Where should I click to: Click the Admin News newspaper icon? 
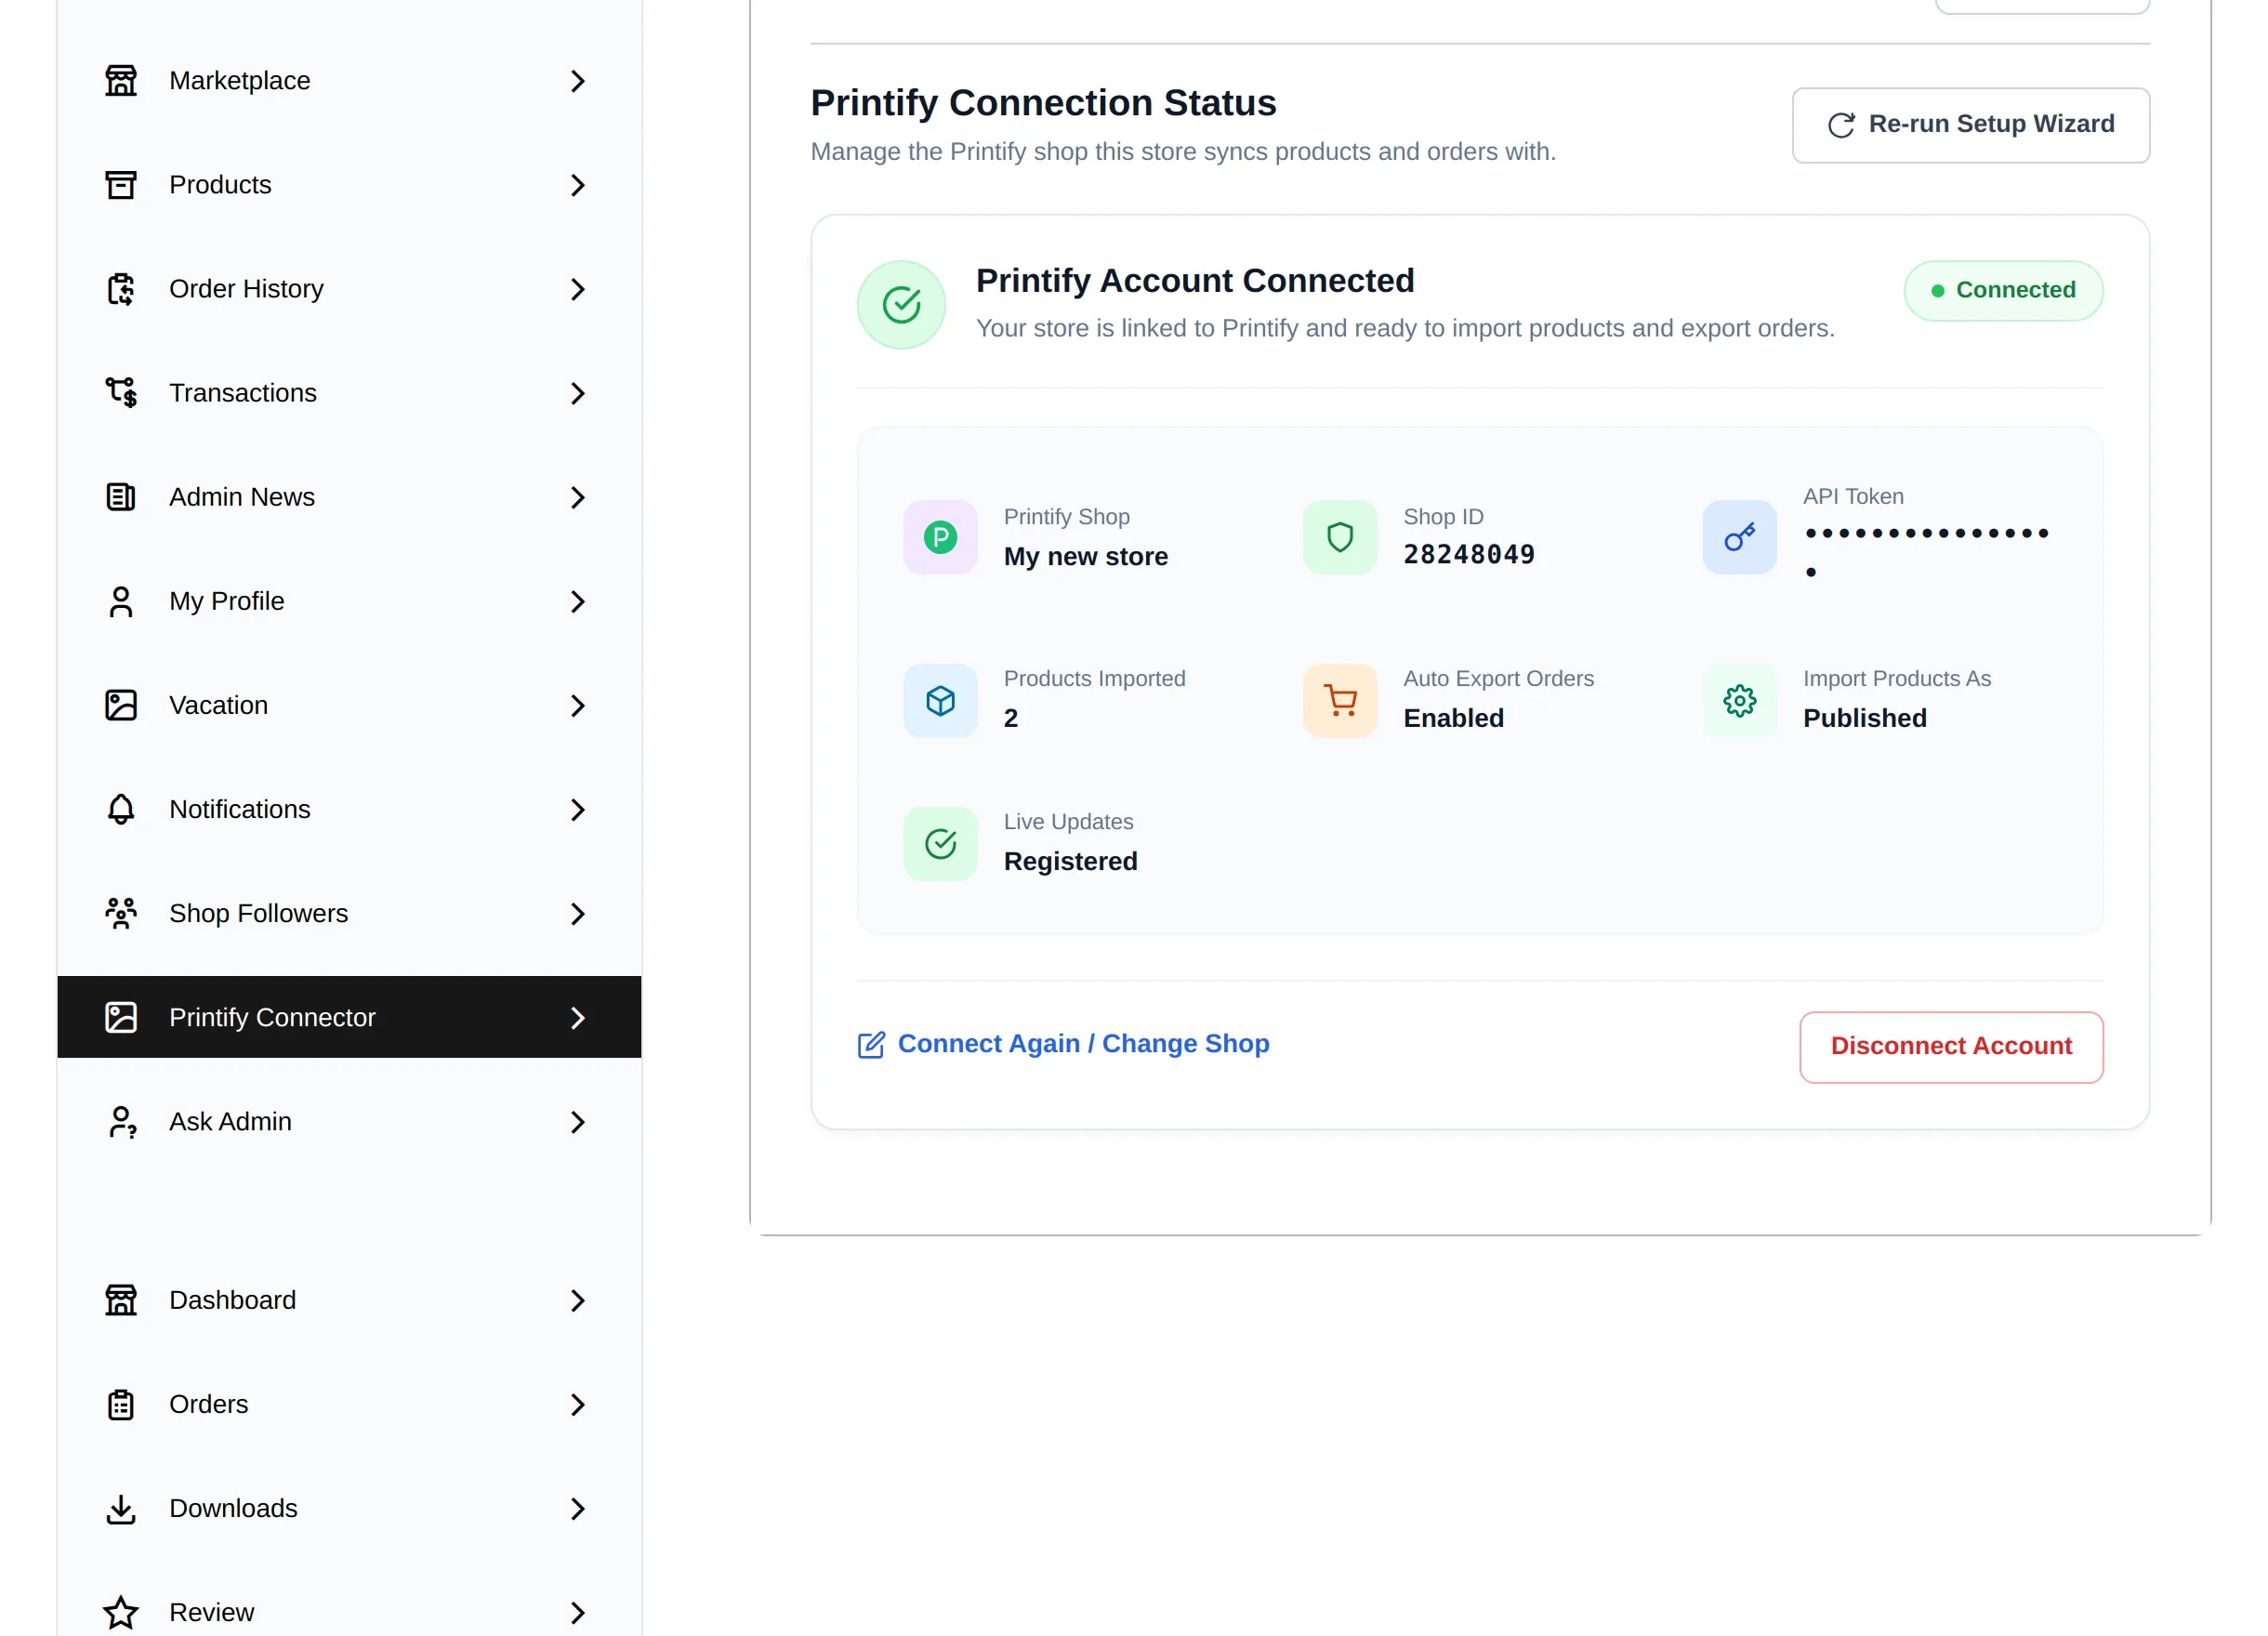coord(121,497)
